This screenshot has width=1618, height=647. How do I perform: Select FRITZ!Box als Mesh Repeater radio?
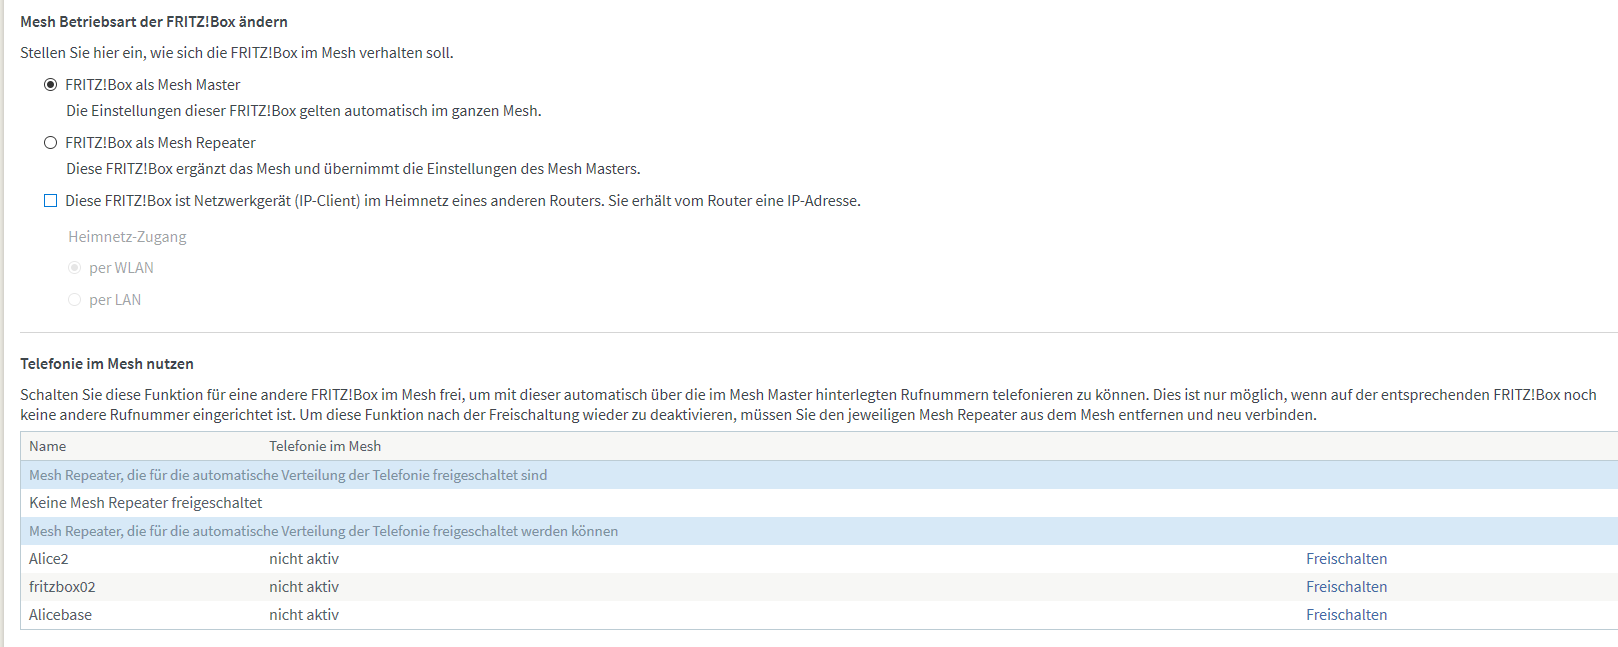50,143
